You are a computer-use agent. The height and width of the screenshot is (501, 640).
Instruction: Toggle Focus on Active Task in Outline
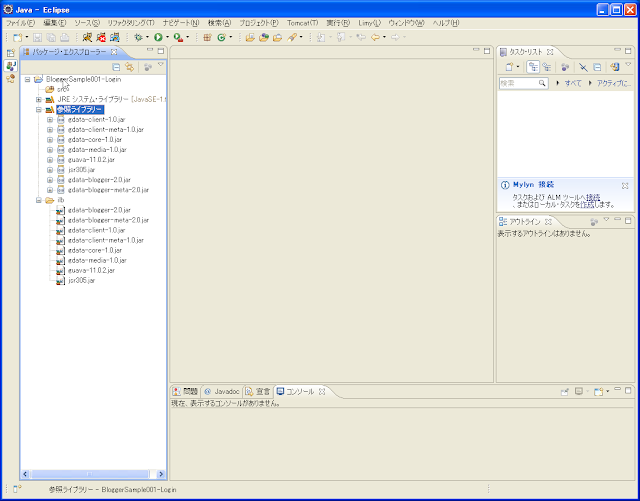[594, 222]
